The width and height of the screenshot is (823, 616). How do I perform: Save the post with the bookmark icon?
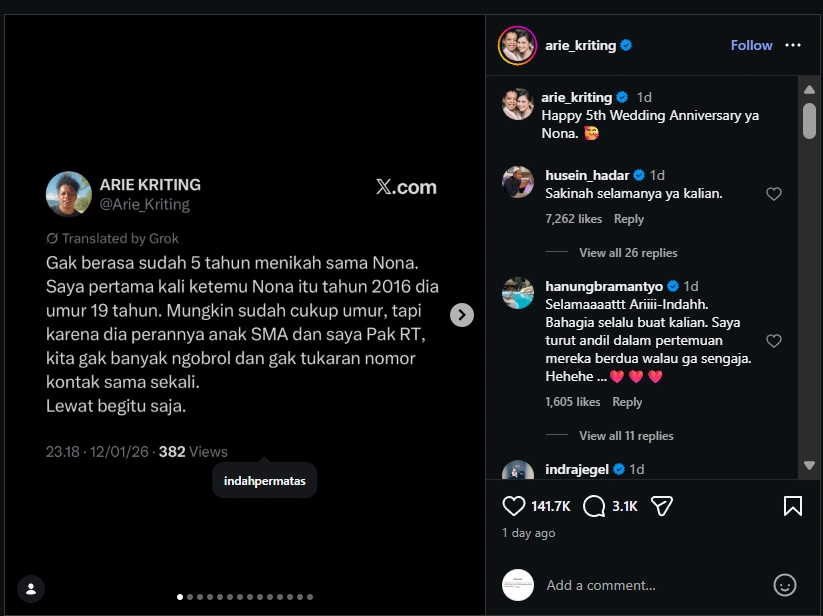(795, 506)
